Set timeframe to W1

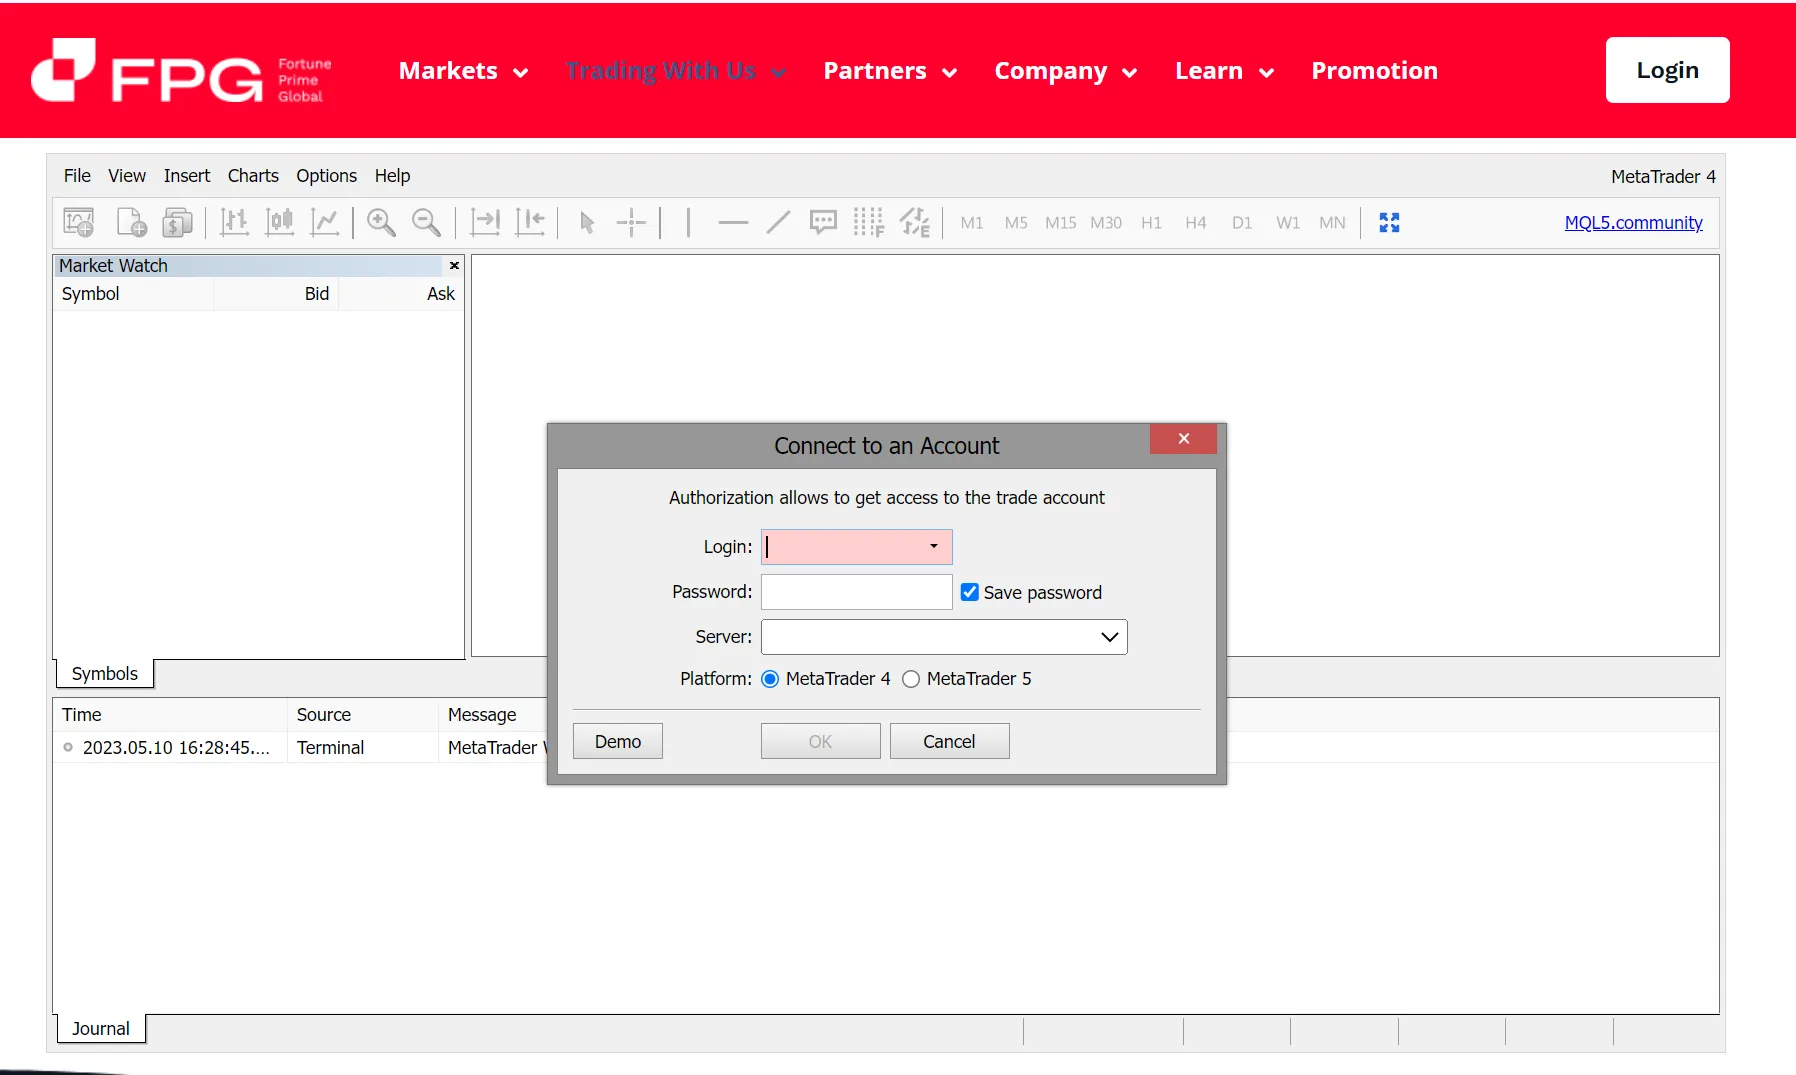[1288, 223]
